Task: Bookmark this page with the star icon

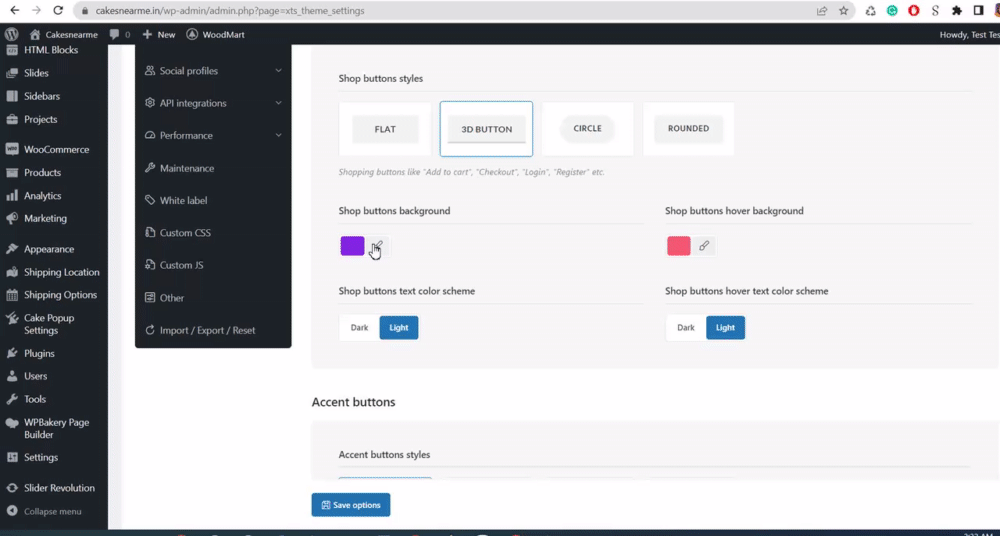Action: point(844,10)
